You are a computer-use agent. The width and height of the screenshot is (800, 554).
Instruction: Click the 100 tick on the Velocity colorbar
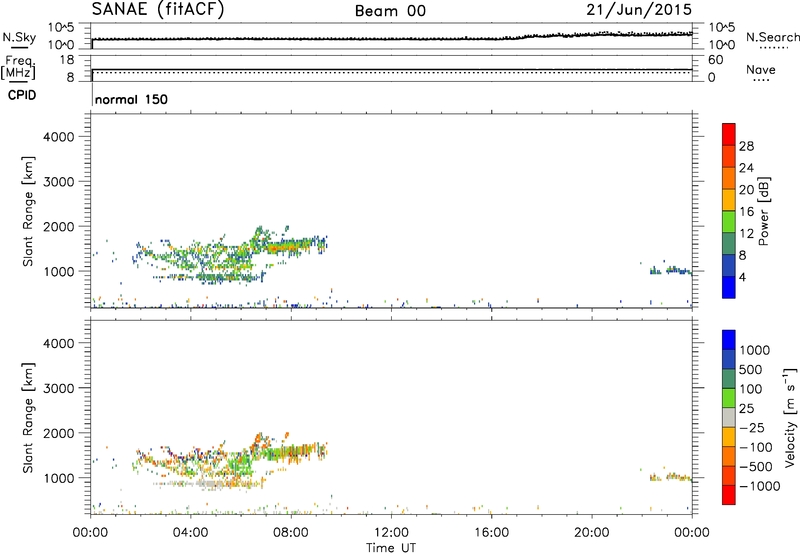pos(751,389)
